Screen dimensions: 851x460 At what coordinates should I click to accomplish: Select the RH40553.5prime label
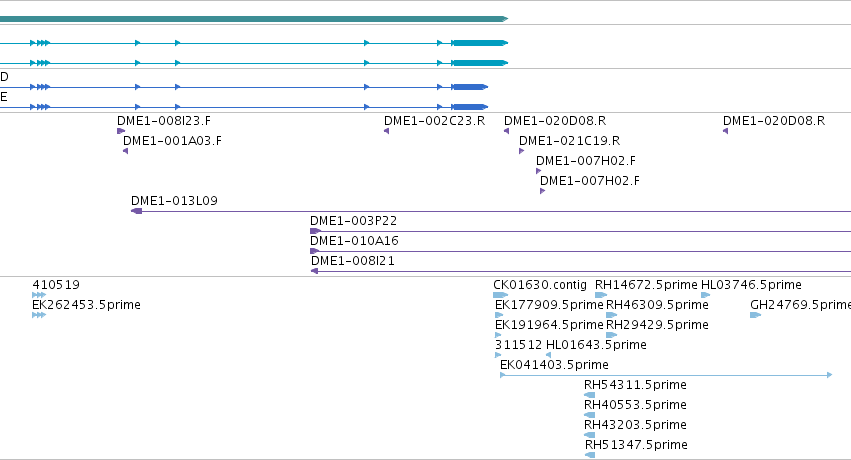(x=635, y=405)
